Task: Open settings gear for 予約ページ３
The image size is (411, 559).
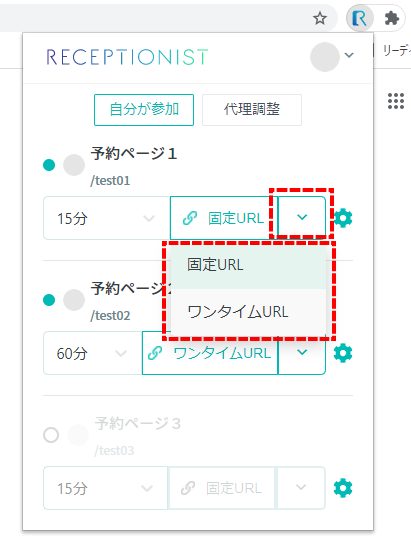Action: coord(343,488)
